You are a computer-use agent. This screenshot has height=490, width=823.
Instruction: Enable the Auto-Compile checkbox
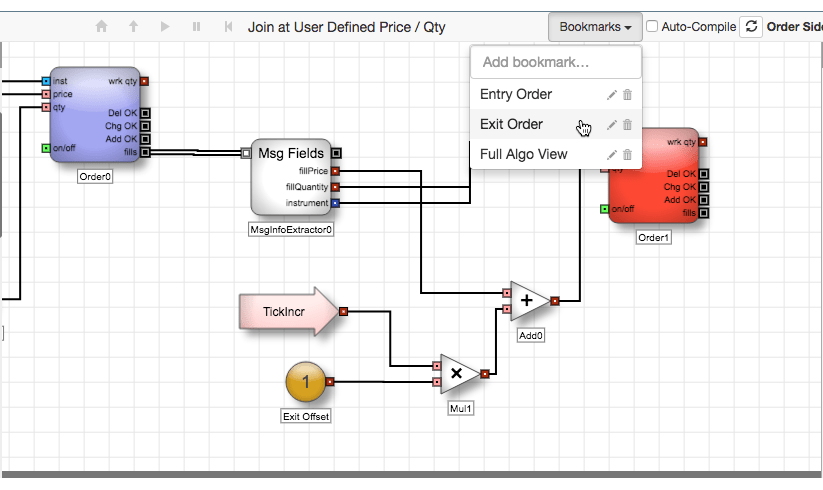coord(651,26)
